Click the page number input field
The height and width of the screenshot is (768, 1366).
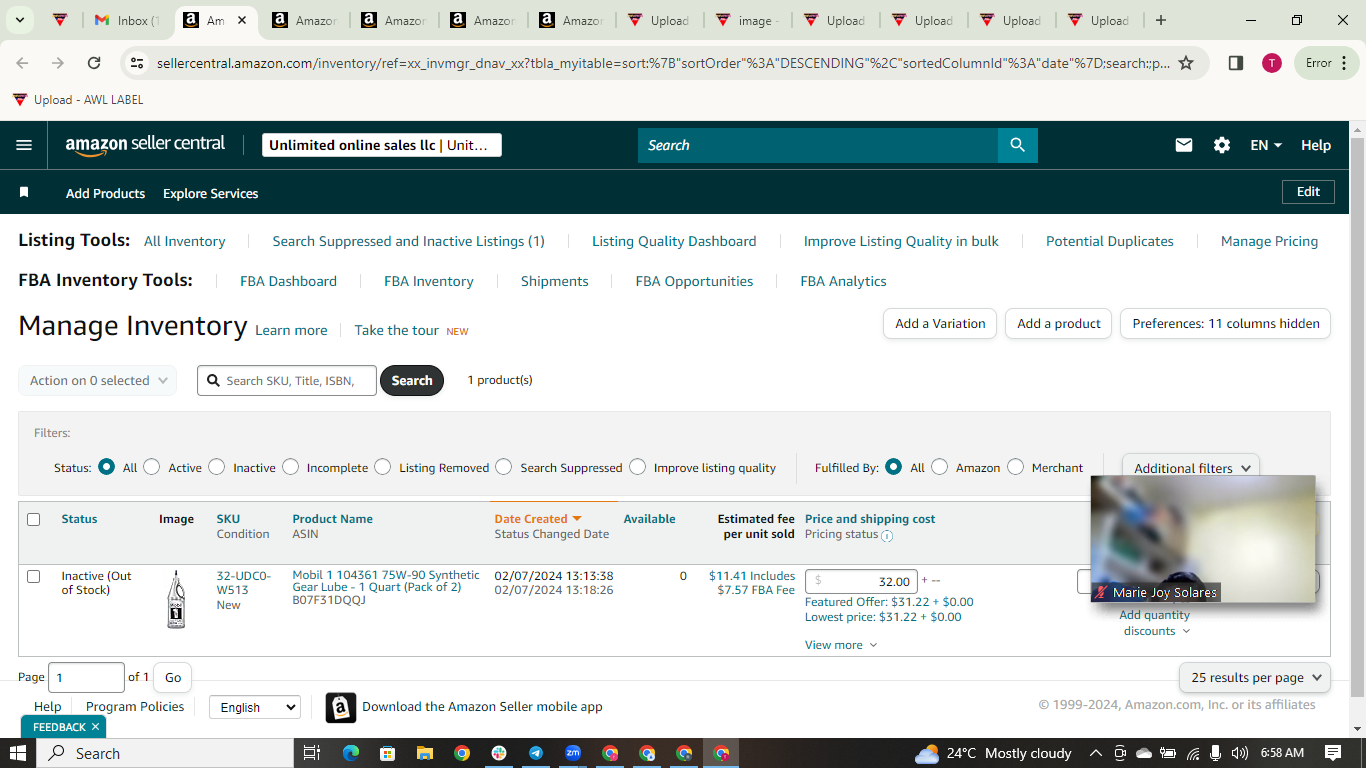pos(86,677)
